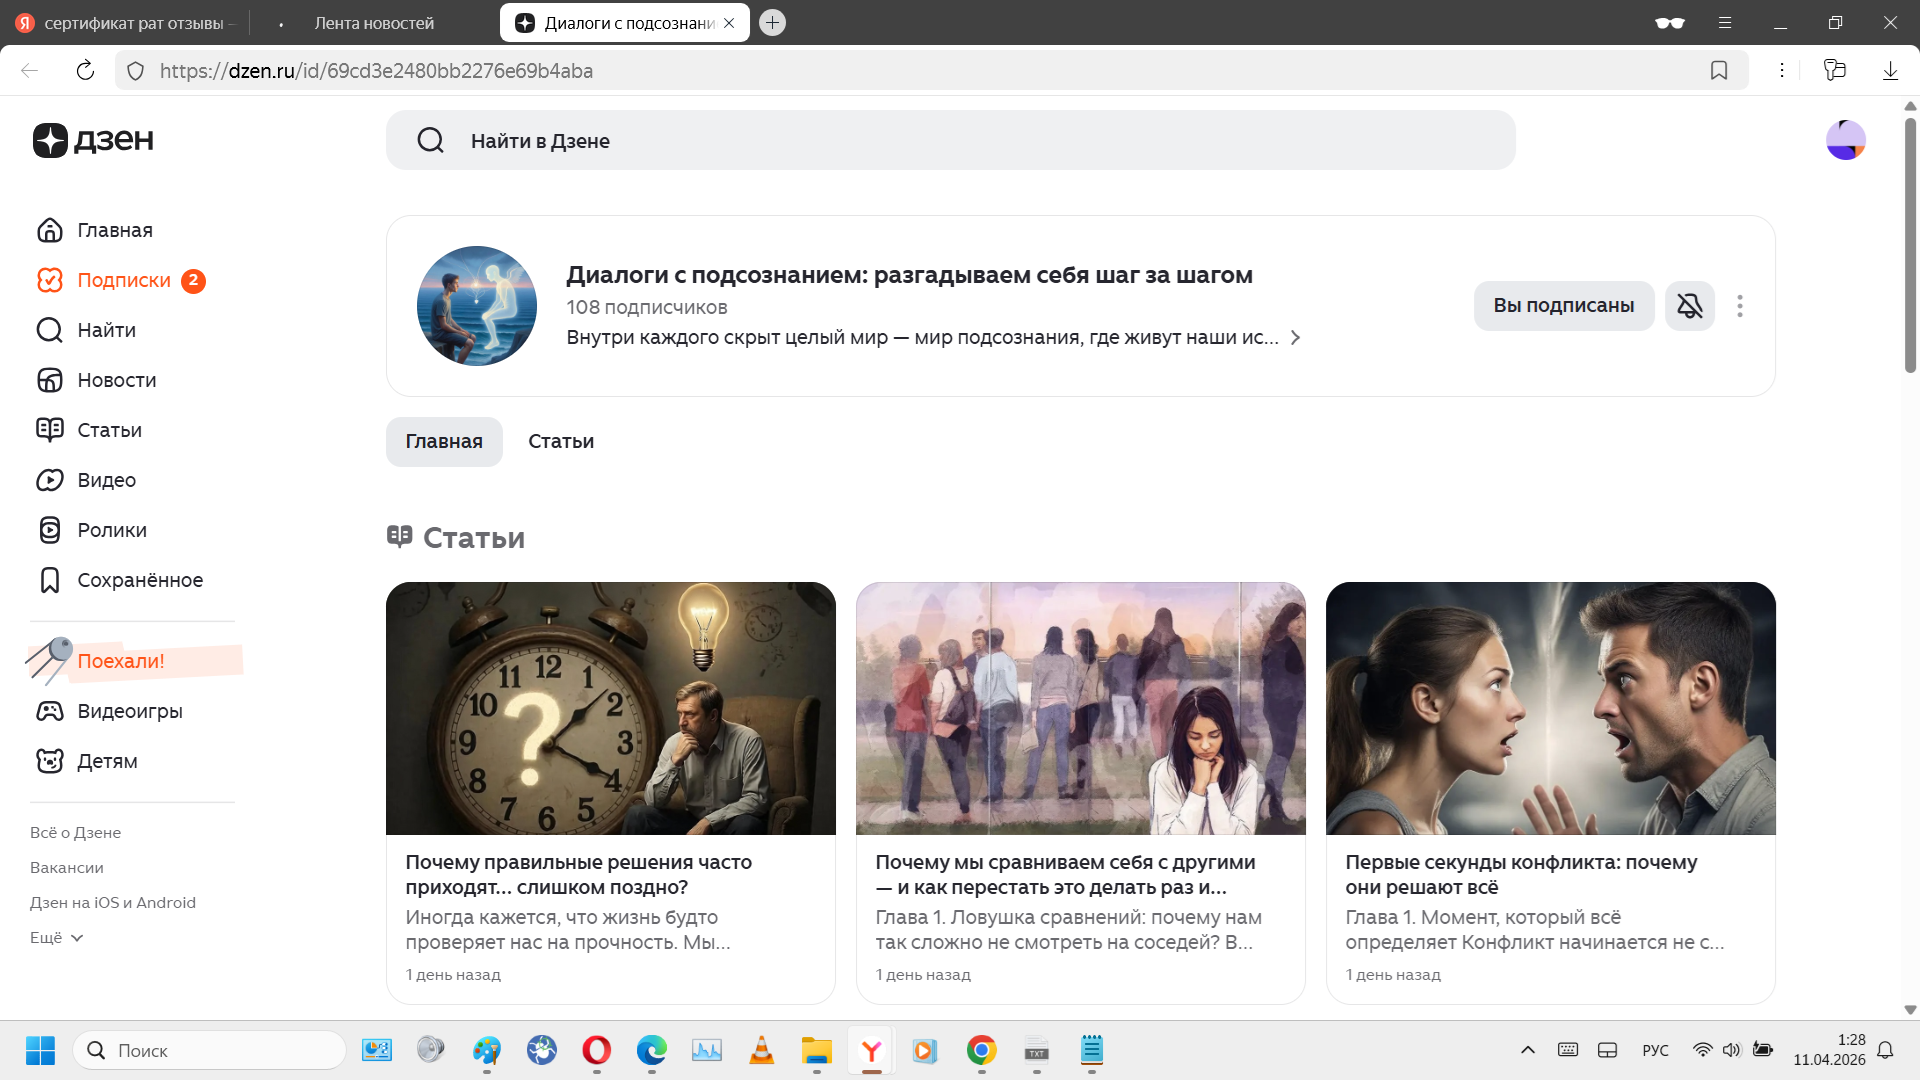Open Детям section

tap(107, 761)
